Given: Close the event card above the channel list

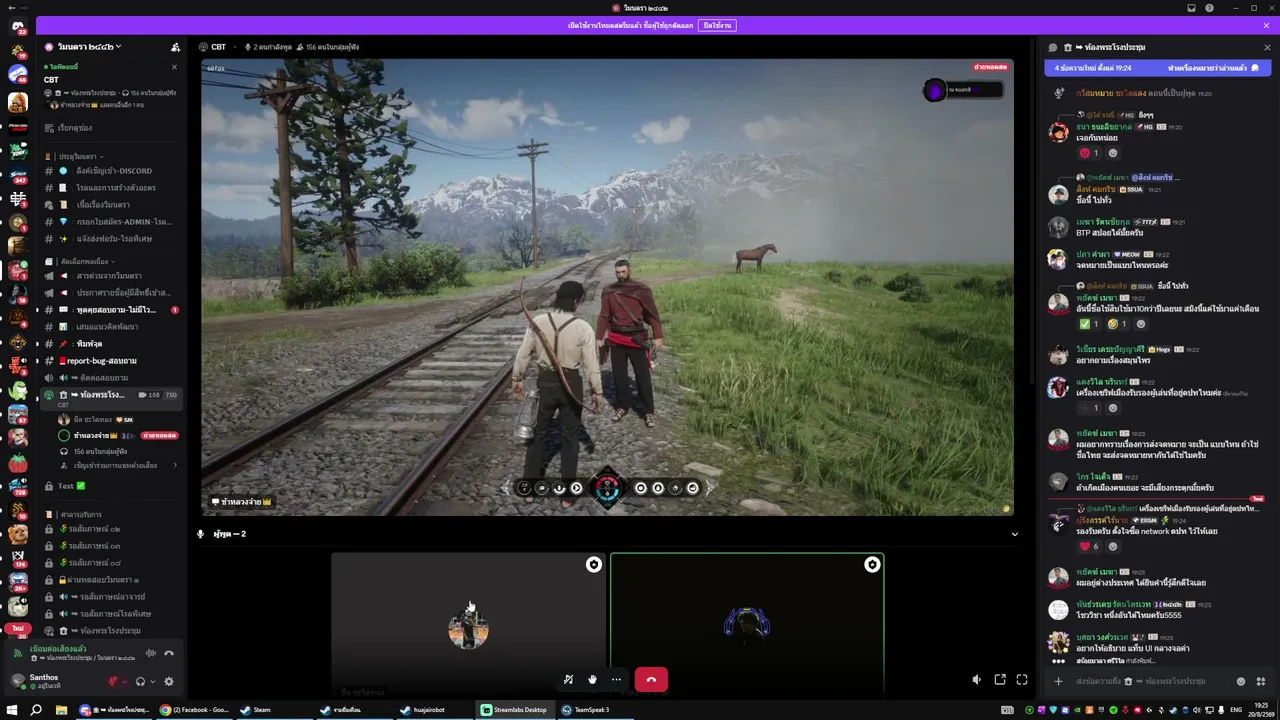Looking at the screenshot, I should coord(174,67).
